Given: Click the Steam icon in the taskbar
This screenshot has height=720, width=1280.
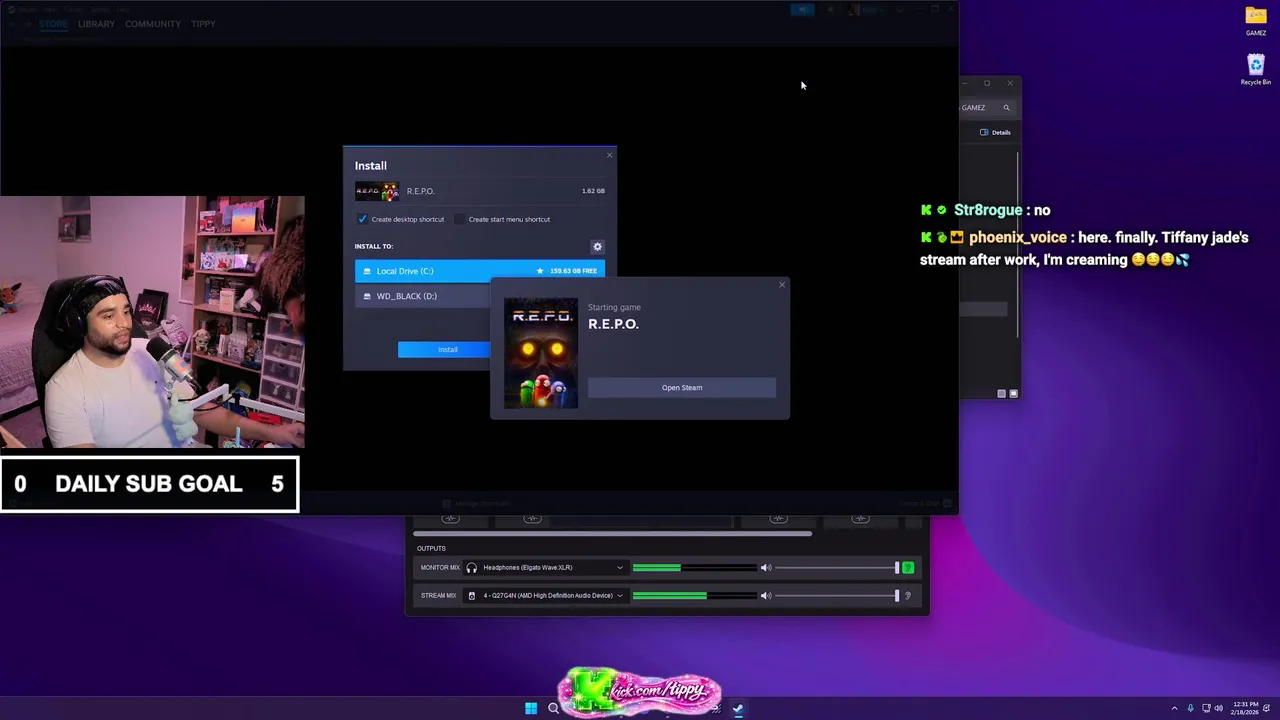Looking at the screenshot, I should click(738, 709).
